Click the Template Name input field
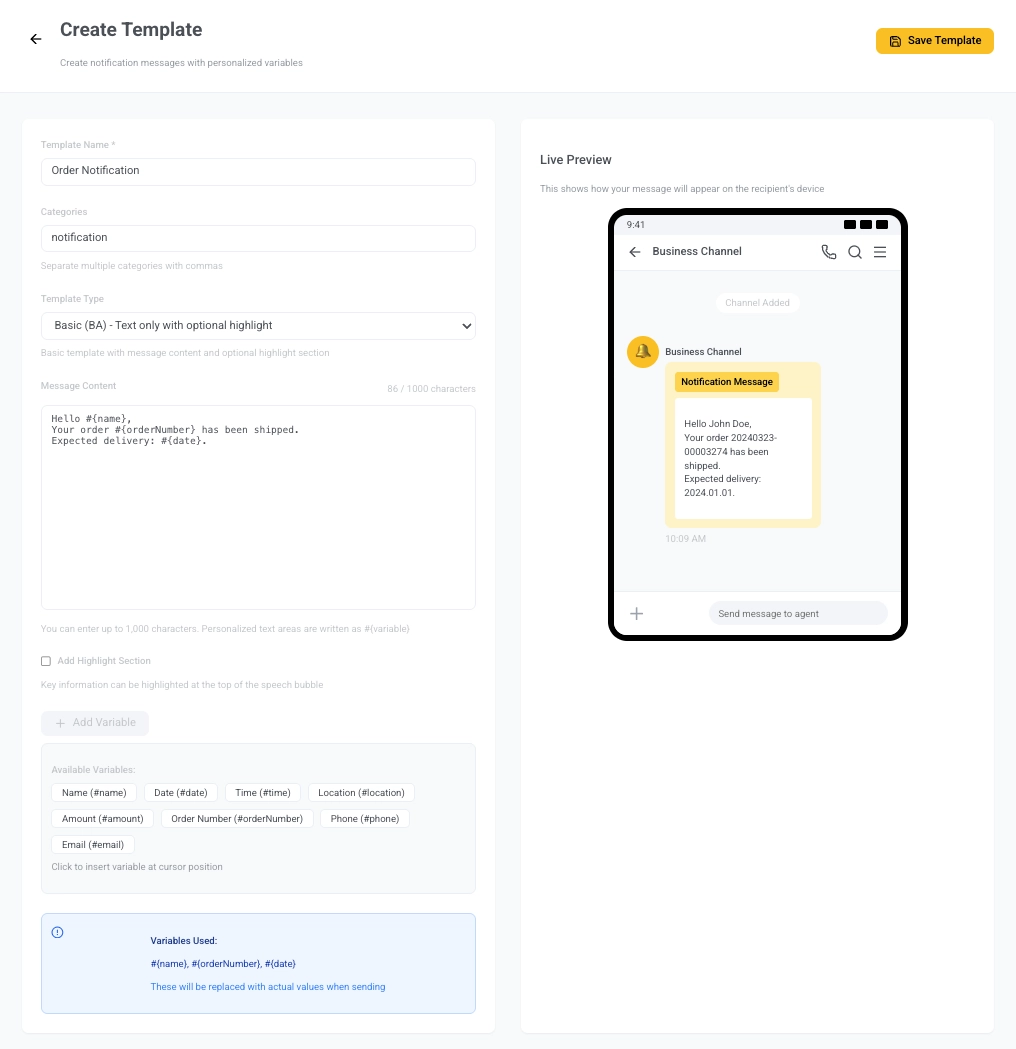 pyautogui.click(x=258, y=171)
